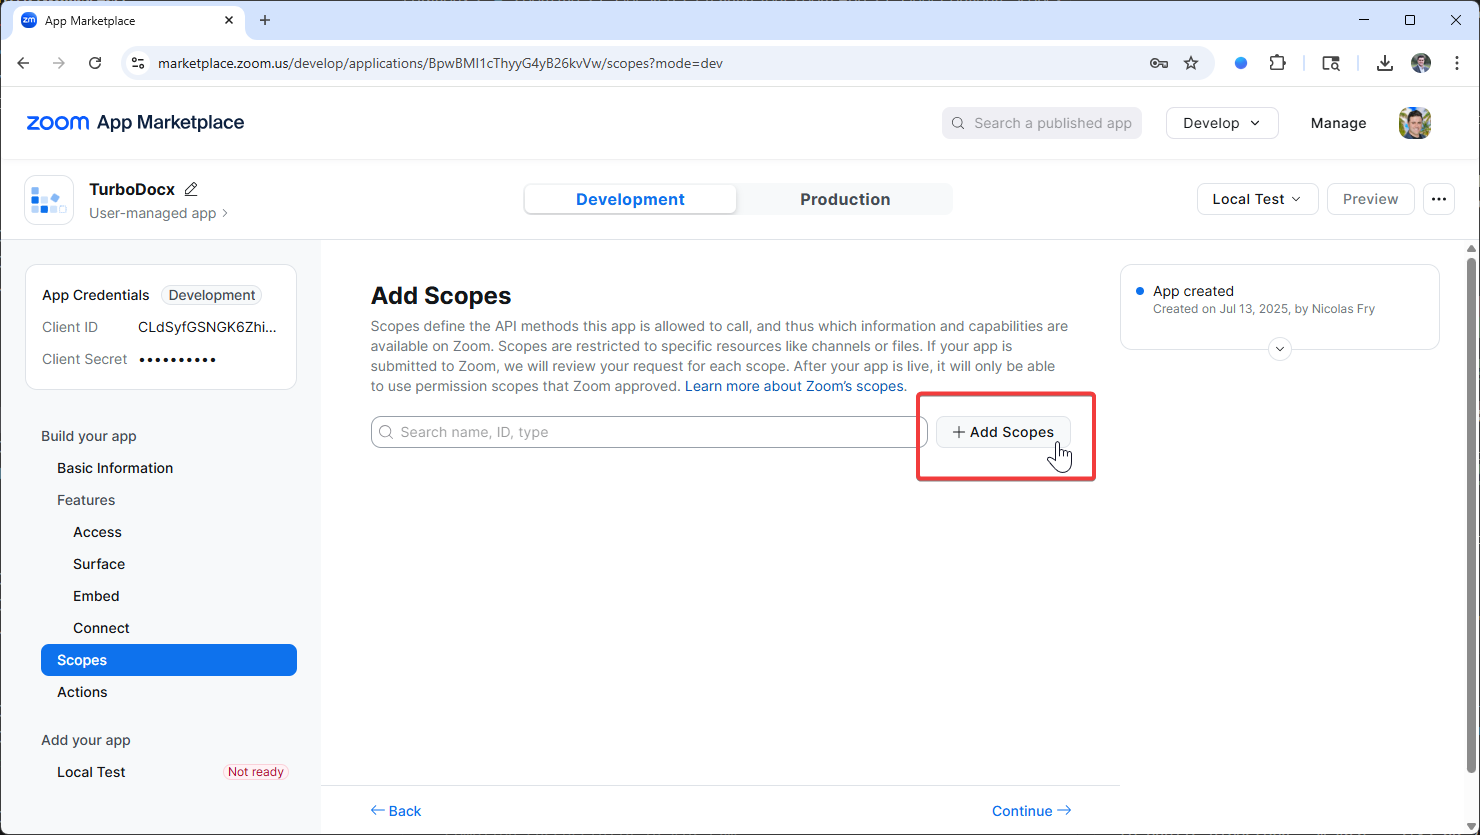The image size is (1480, 835).
Task: Open the extensions puzzle icon
Action: tap(1277, 63)
